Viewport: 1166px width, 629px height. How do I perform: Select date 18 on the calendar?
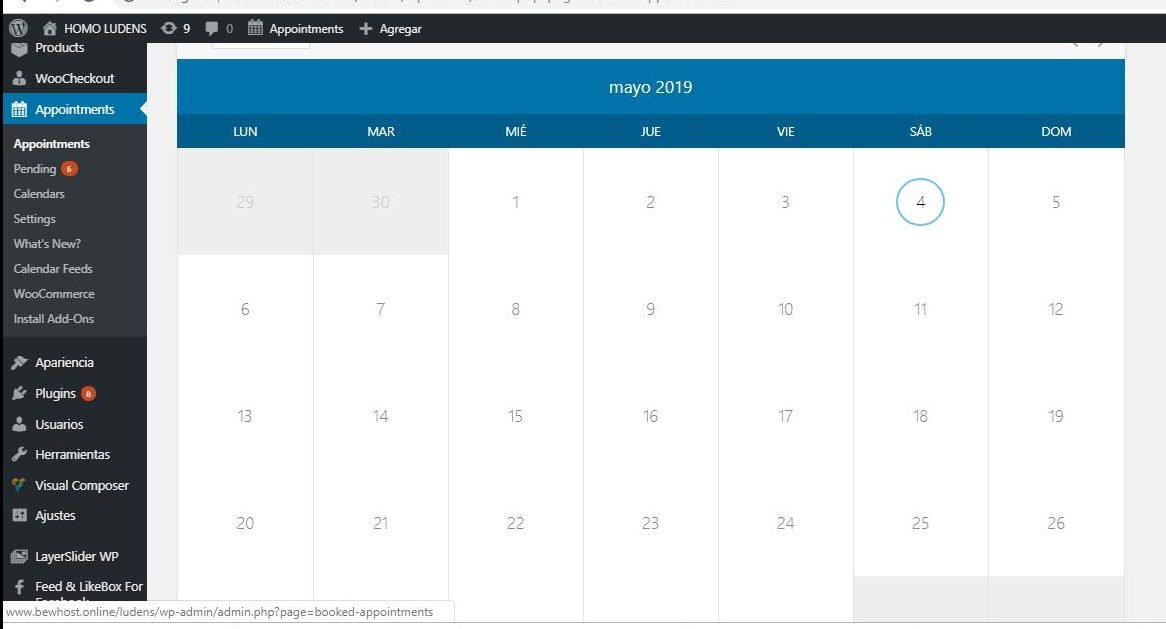click(x=921, y=416)
